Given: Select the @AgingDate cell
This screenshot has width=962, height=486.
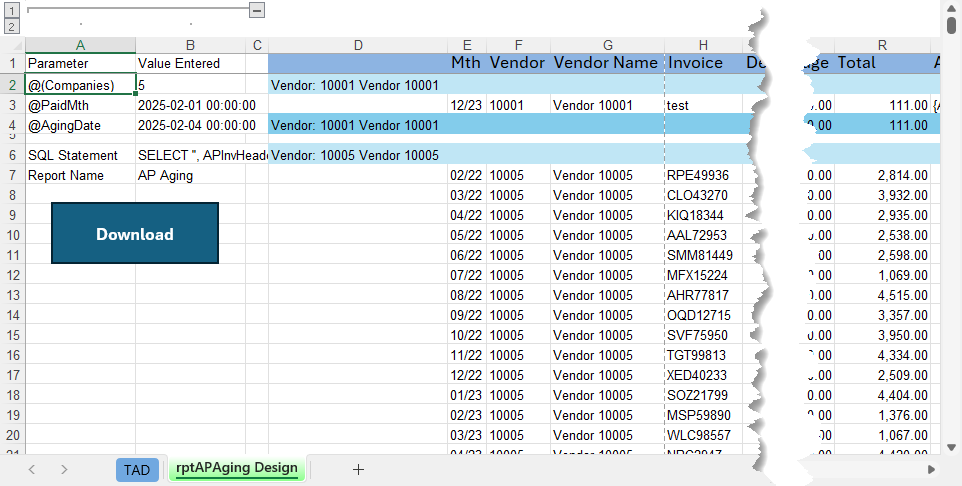Looking at the screenshot, I should (80, 125).
